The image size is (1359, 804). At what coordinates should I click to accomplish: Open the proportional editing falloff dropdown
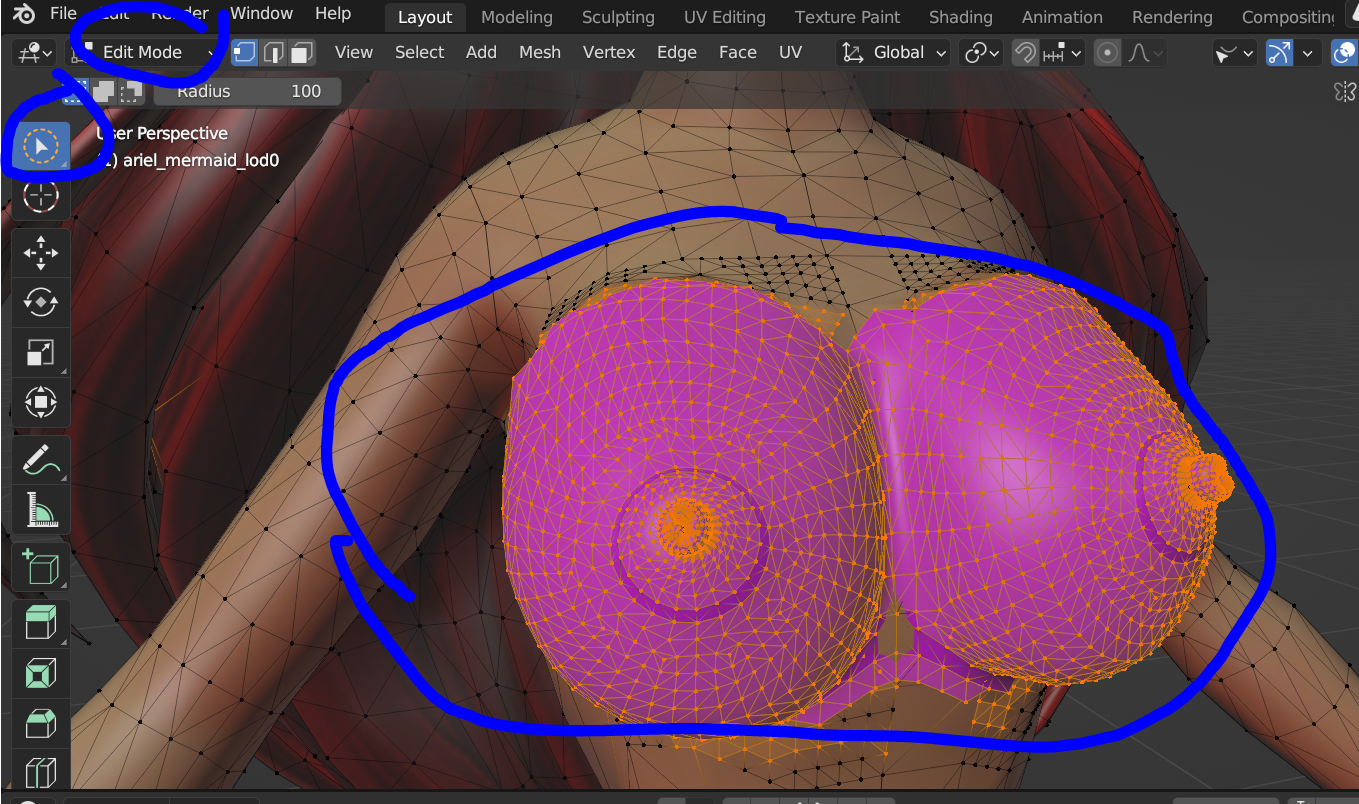coord(1144,53)
